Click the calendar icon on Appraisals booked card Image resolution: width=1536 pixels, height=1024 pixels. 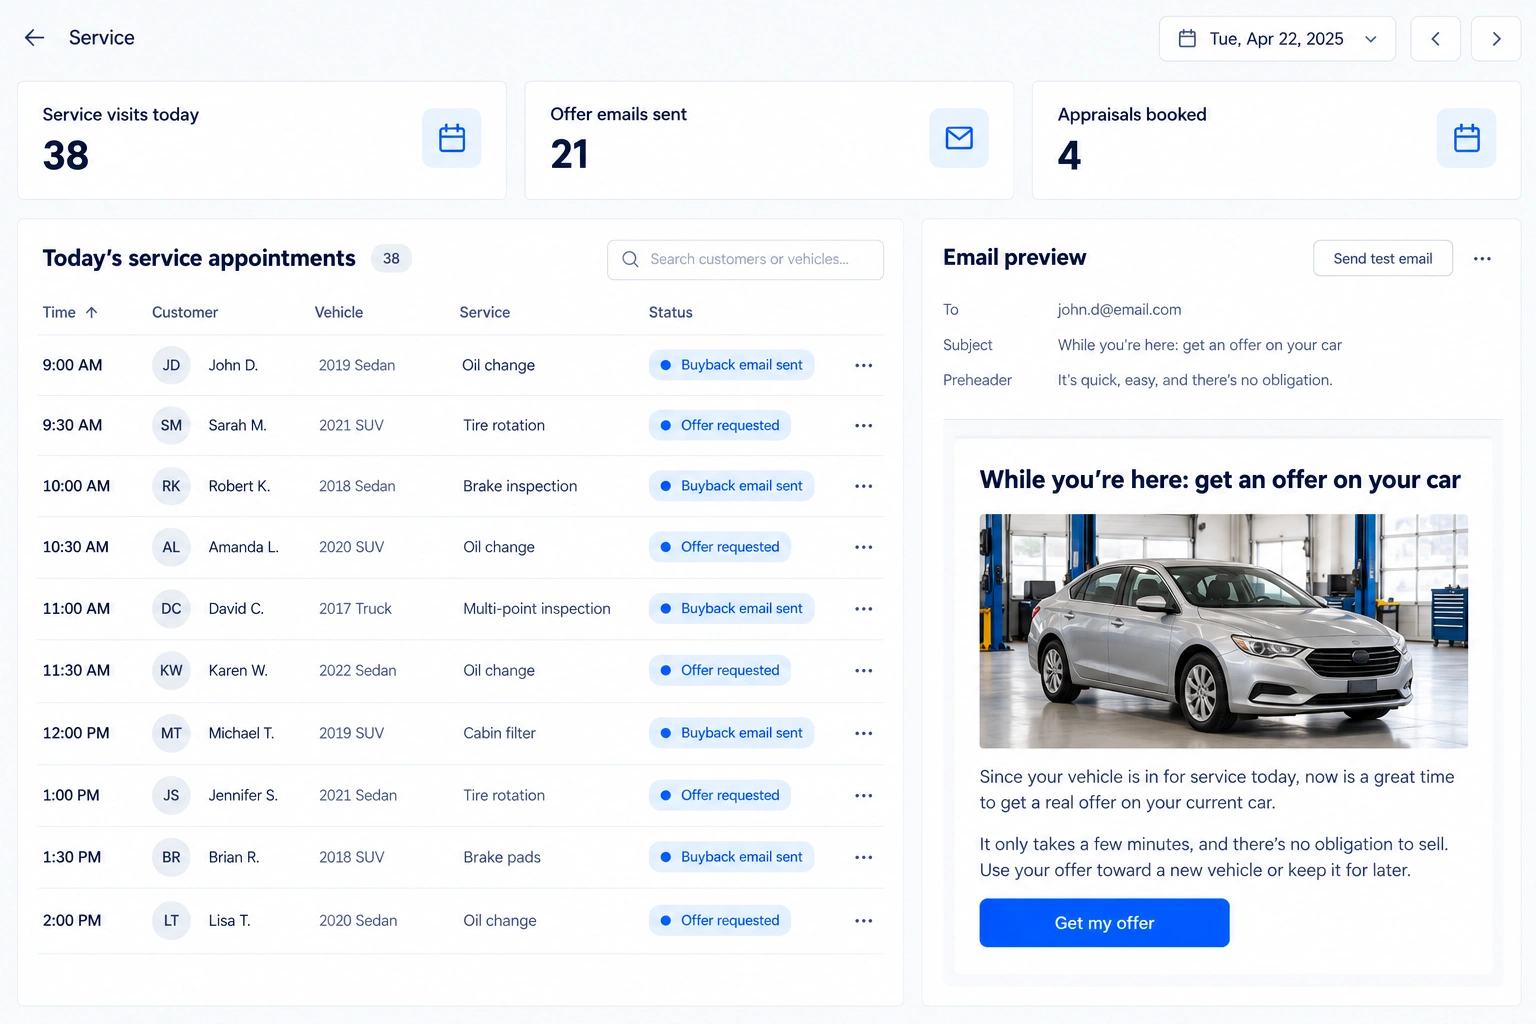coord(1466,138)
